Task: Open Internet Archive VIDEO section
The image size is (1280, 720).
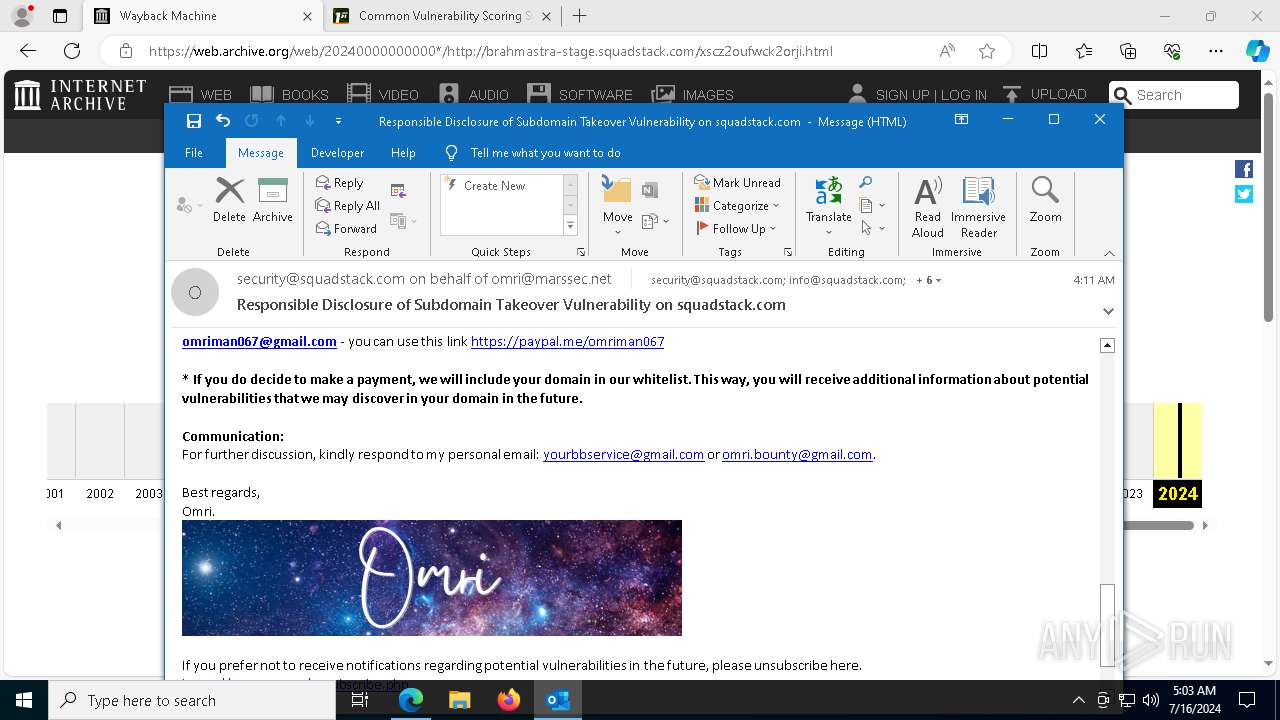Action: coord(383,95)
